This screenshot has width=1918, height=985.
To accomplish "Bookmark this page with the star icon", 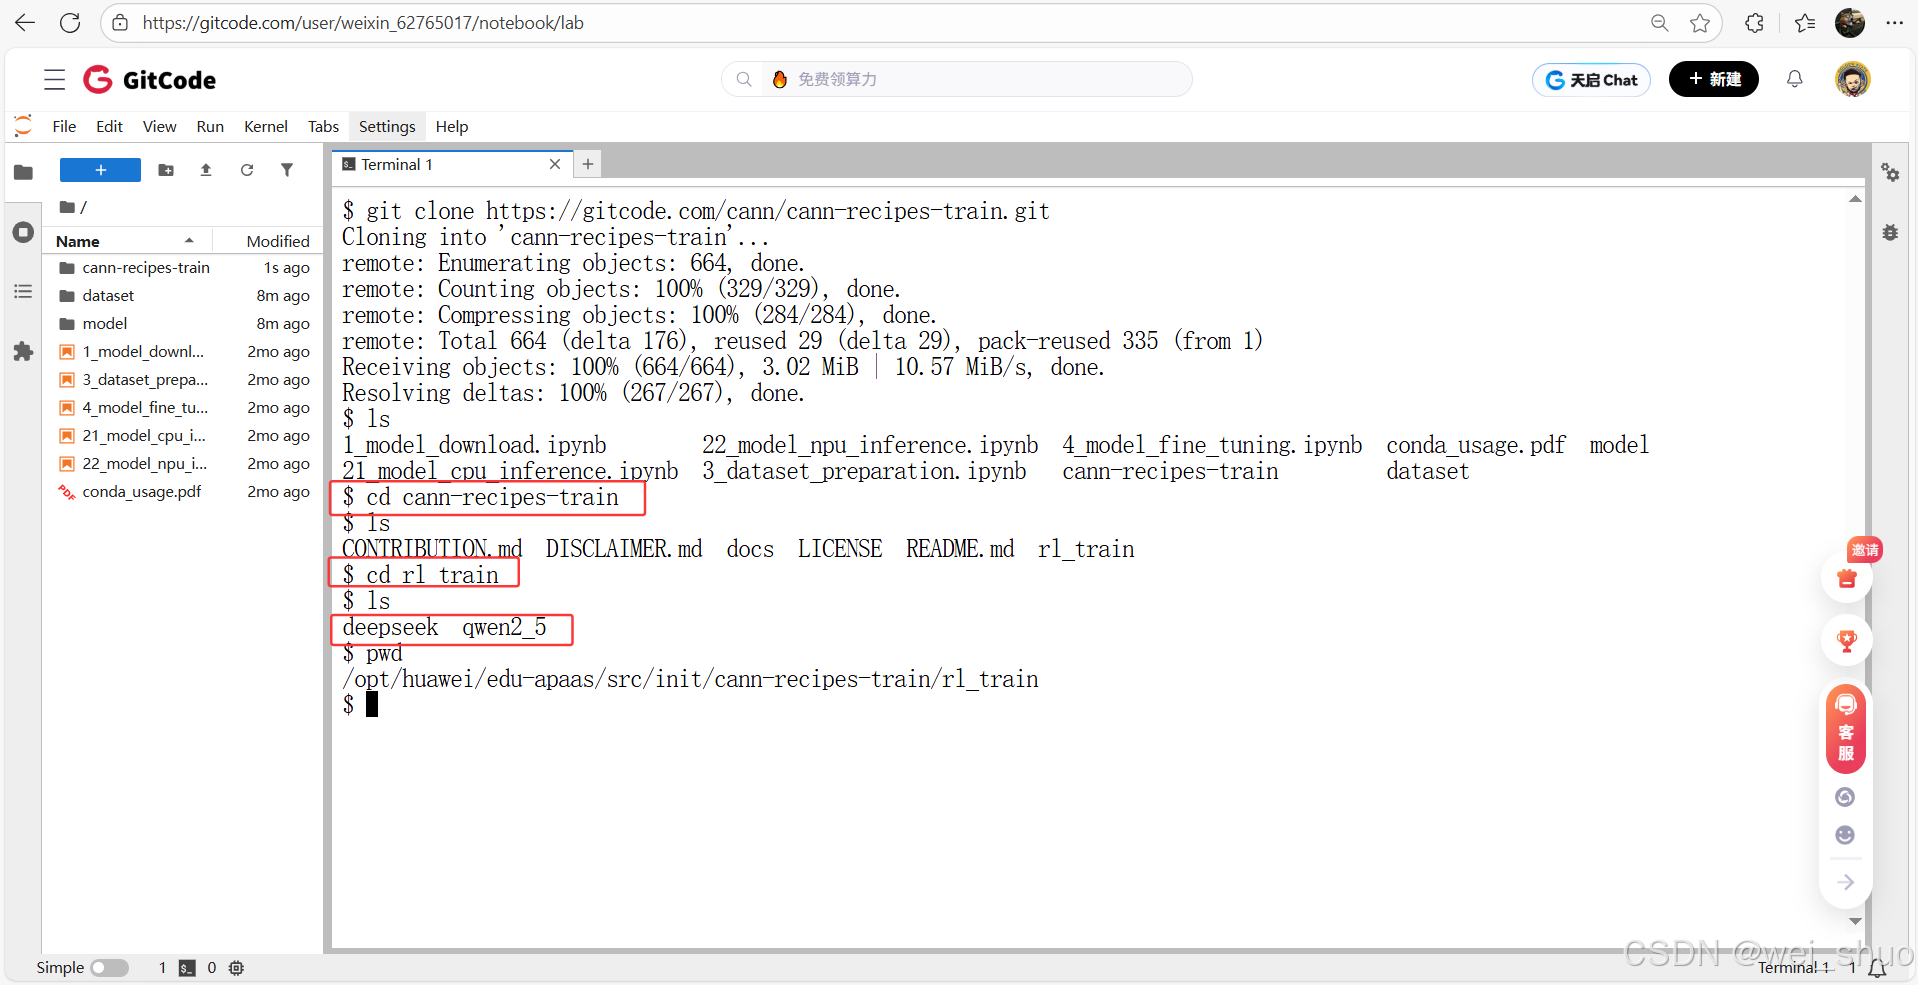I will 1700,23.
